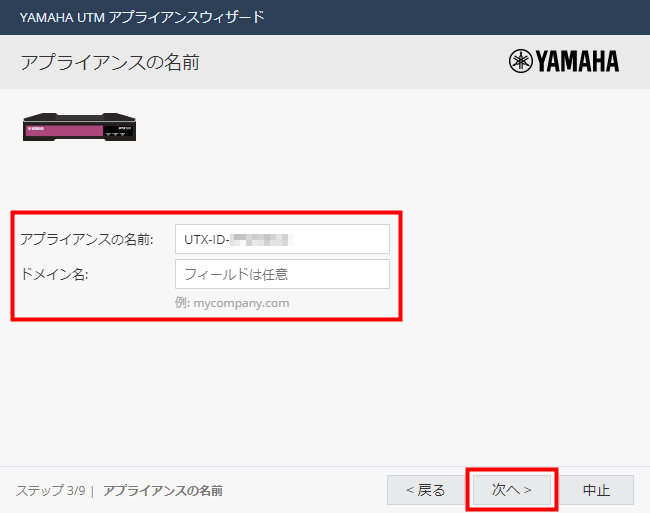This screenshot has height=513, width=650.
Task: Click the bold step name in footer
Action: (x=162, y=491)
